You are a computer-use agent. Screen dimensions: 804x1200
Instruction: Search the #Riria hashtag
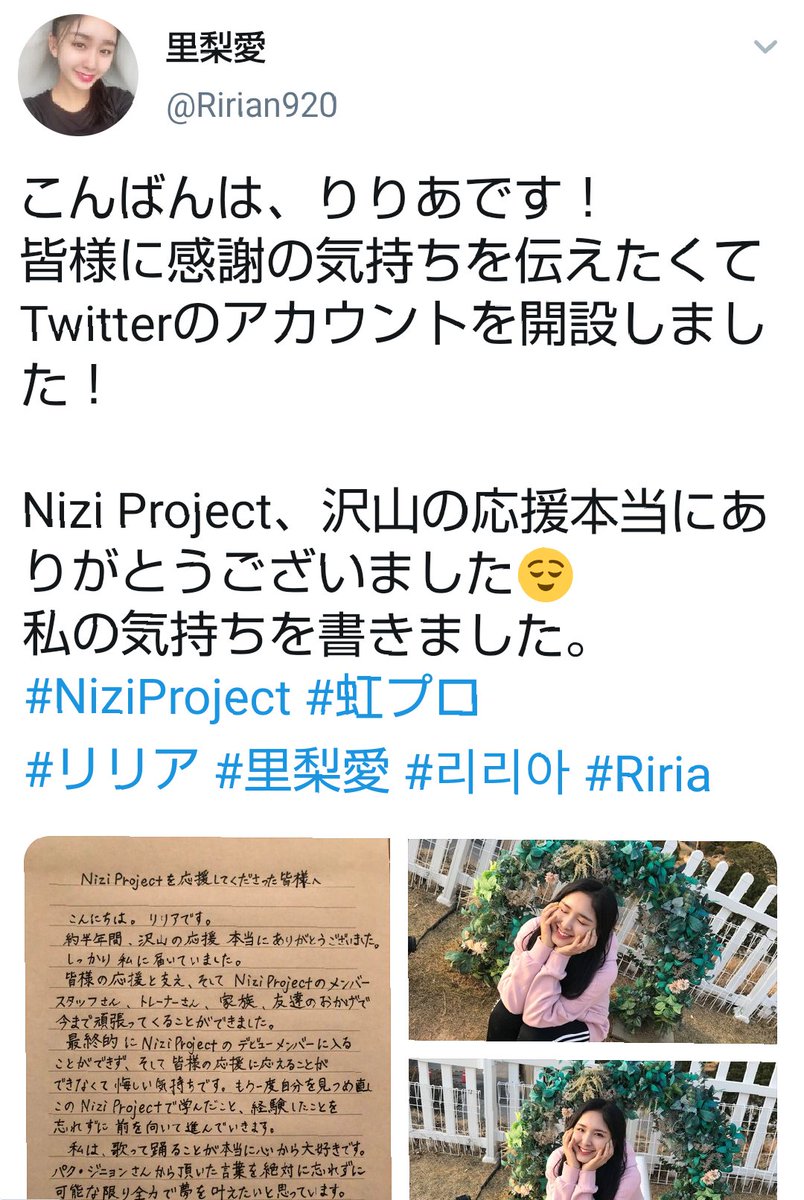648,774
